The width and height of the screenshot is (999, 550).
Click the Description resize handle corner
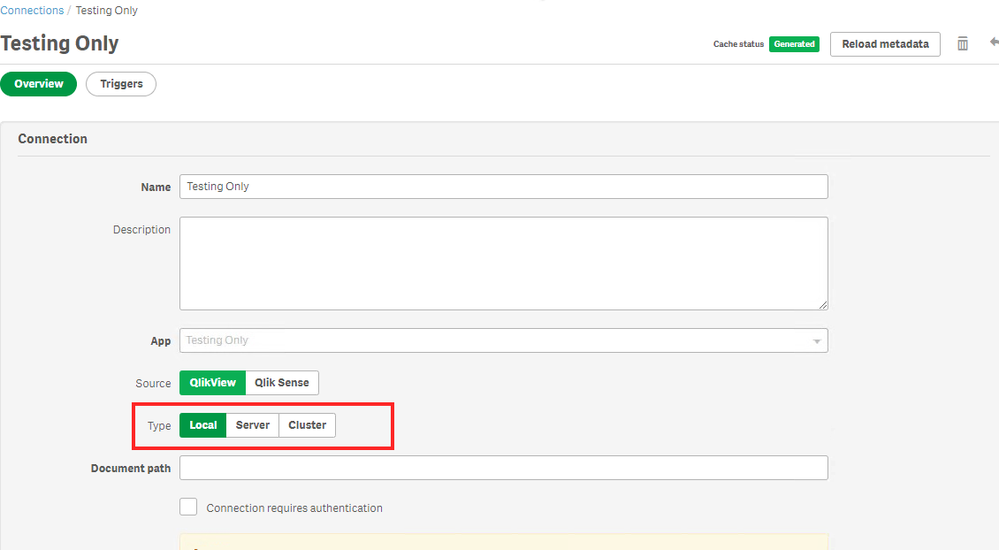click(823, 305)
